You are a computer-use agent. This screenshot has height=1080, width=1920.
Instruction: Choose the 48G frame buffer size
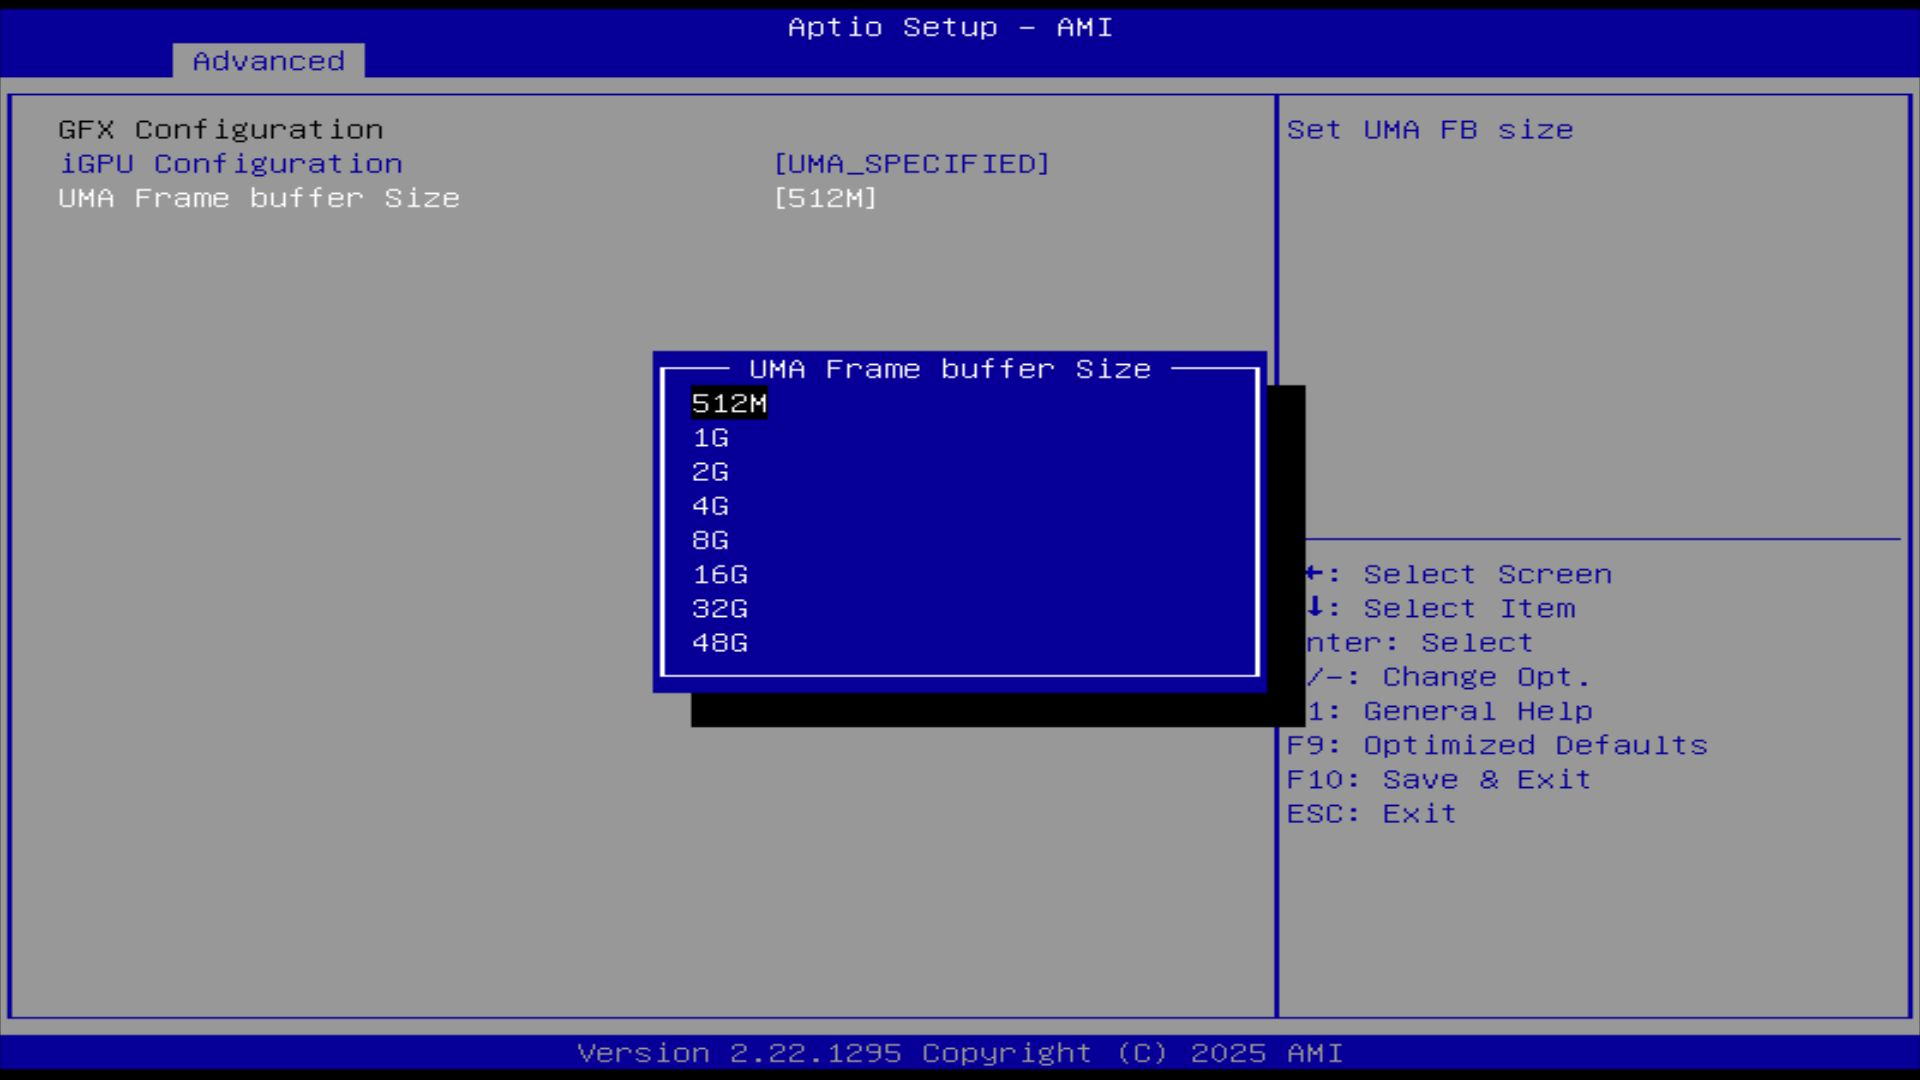click(x=720, y=643)
